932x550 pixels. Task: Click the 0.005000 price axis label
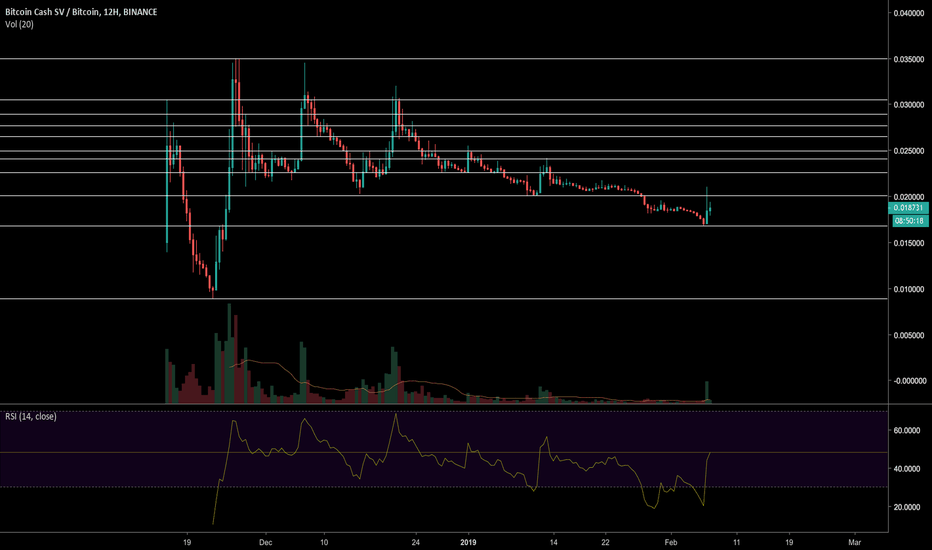click(909, 335)
